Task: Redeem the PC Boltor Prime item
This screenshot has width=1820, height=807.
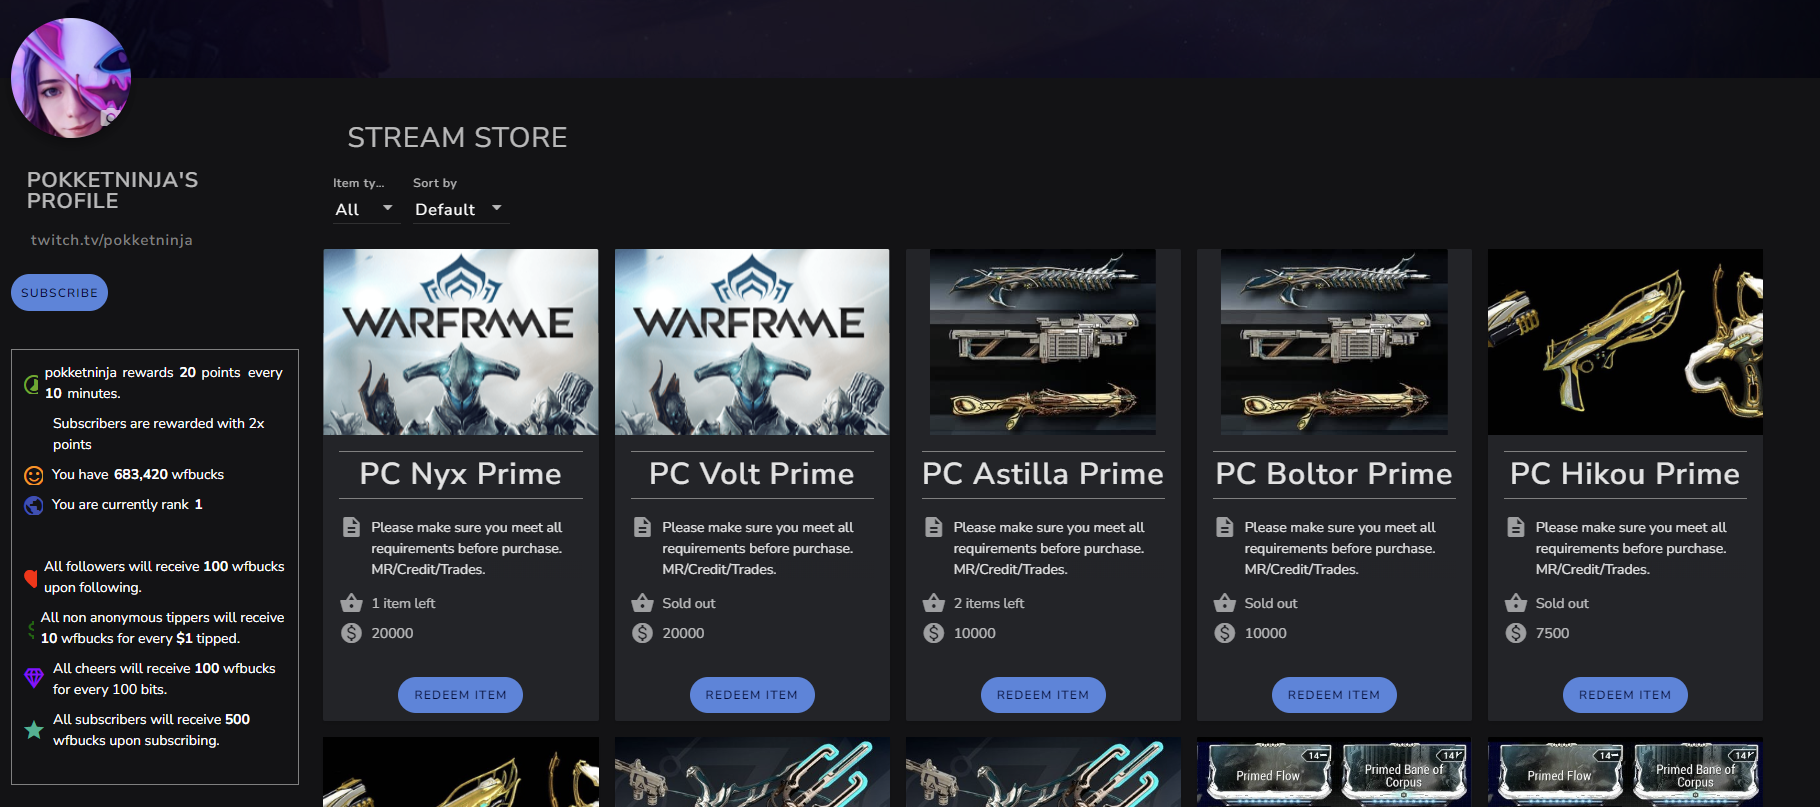Action: (x=1334, y=695)
